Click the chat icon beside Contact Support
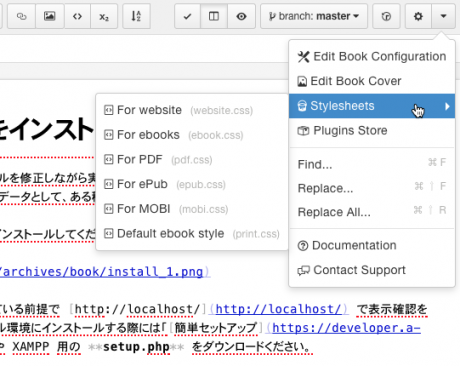The image size is (460, 366). coord(303,270)
